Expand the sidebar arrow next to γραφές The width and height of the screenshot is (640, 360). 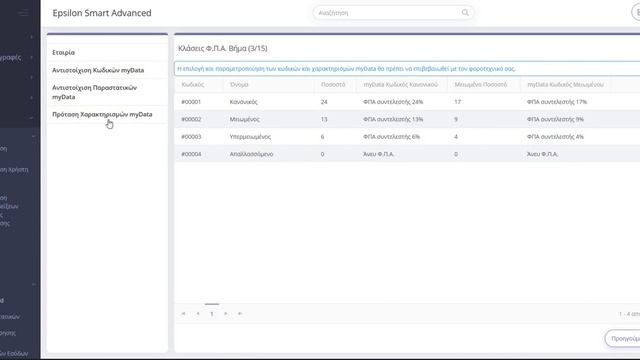coord(31,58)
